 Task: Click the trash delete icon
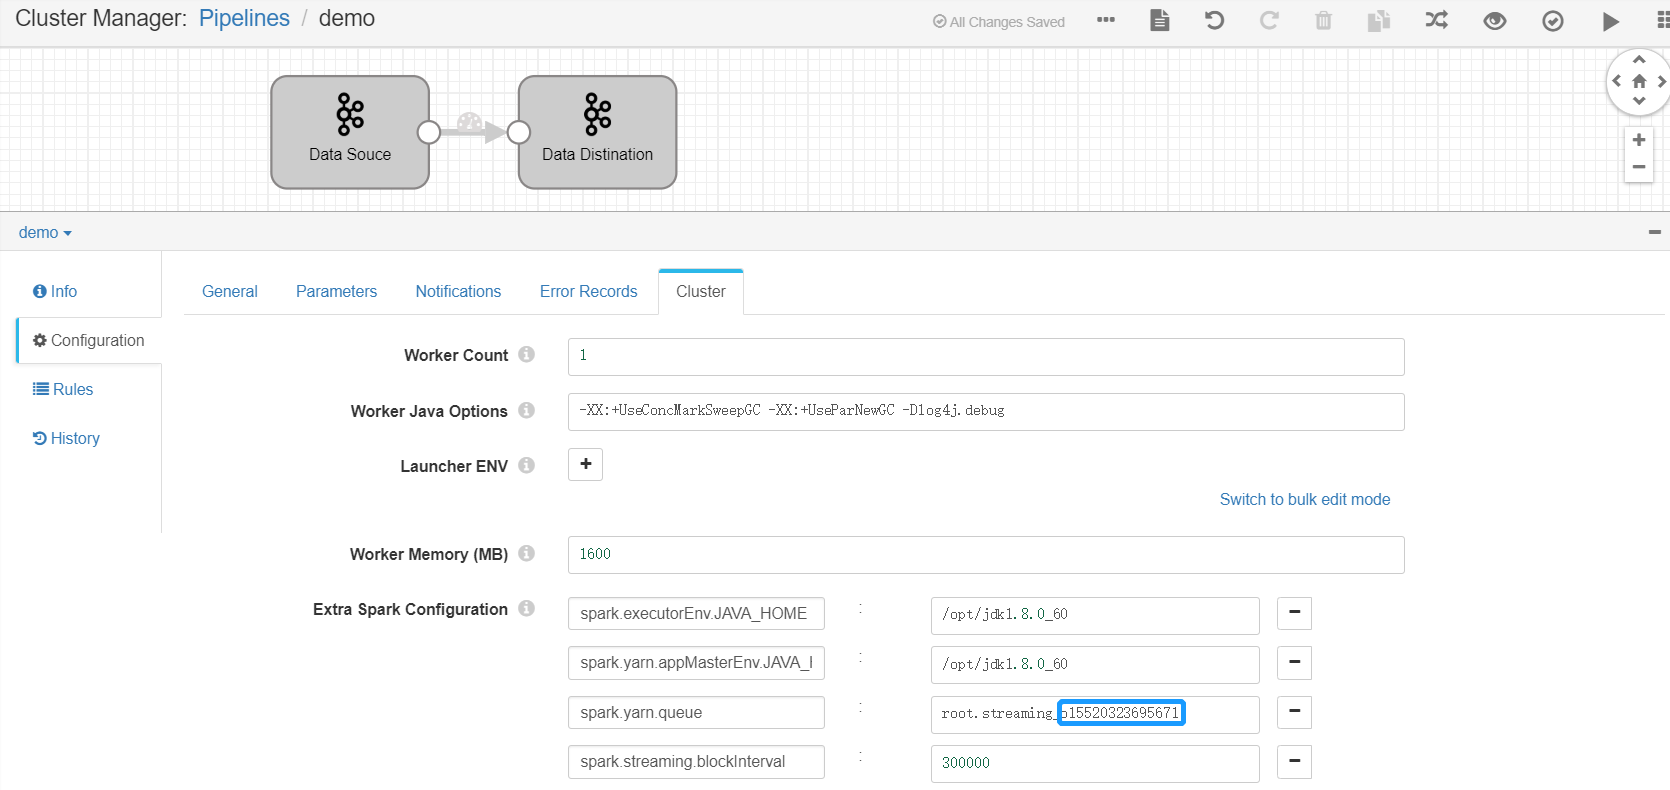coord(1323,20)
